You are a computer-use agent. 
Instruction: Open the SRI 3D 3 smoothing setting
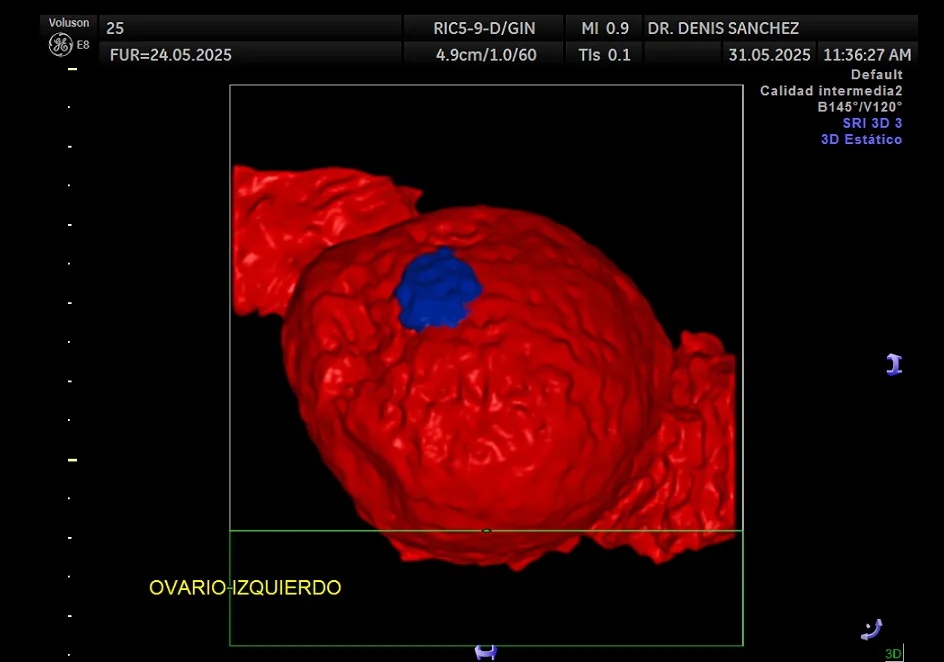pyautogui.click(x=871, y=123)
